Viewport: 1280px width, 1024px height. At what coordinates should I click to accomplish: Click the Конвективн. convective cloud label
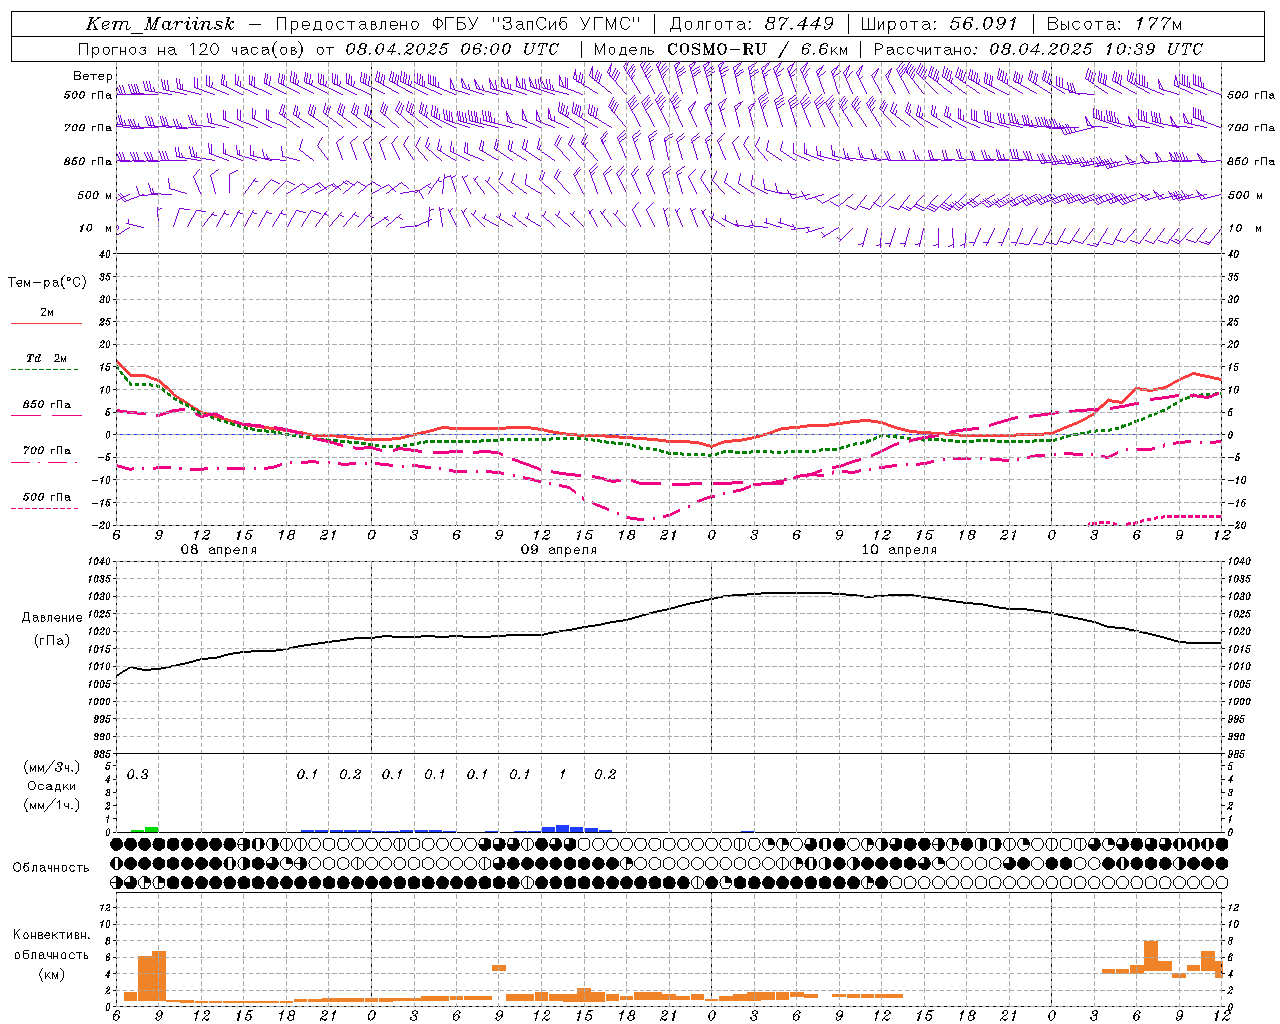coord(52,935)
